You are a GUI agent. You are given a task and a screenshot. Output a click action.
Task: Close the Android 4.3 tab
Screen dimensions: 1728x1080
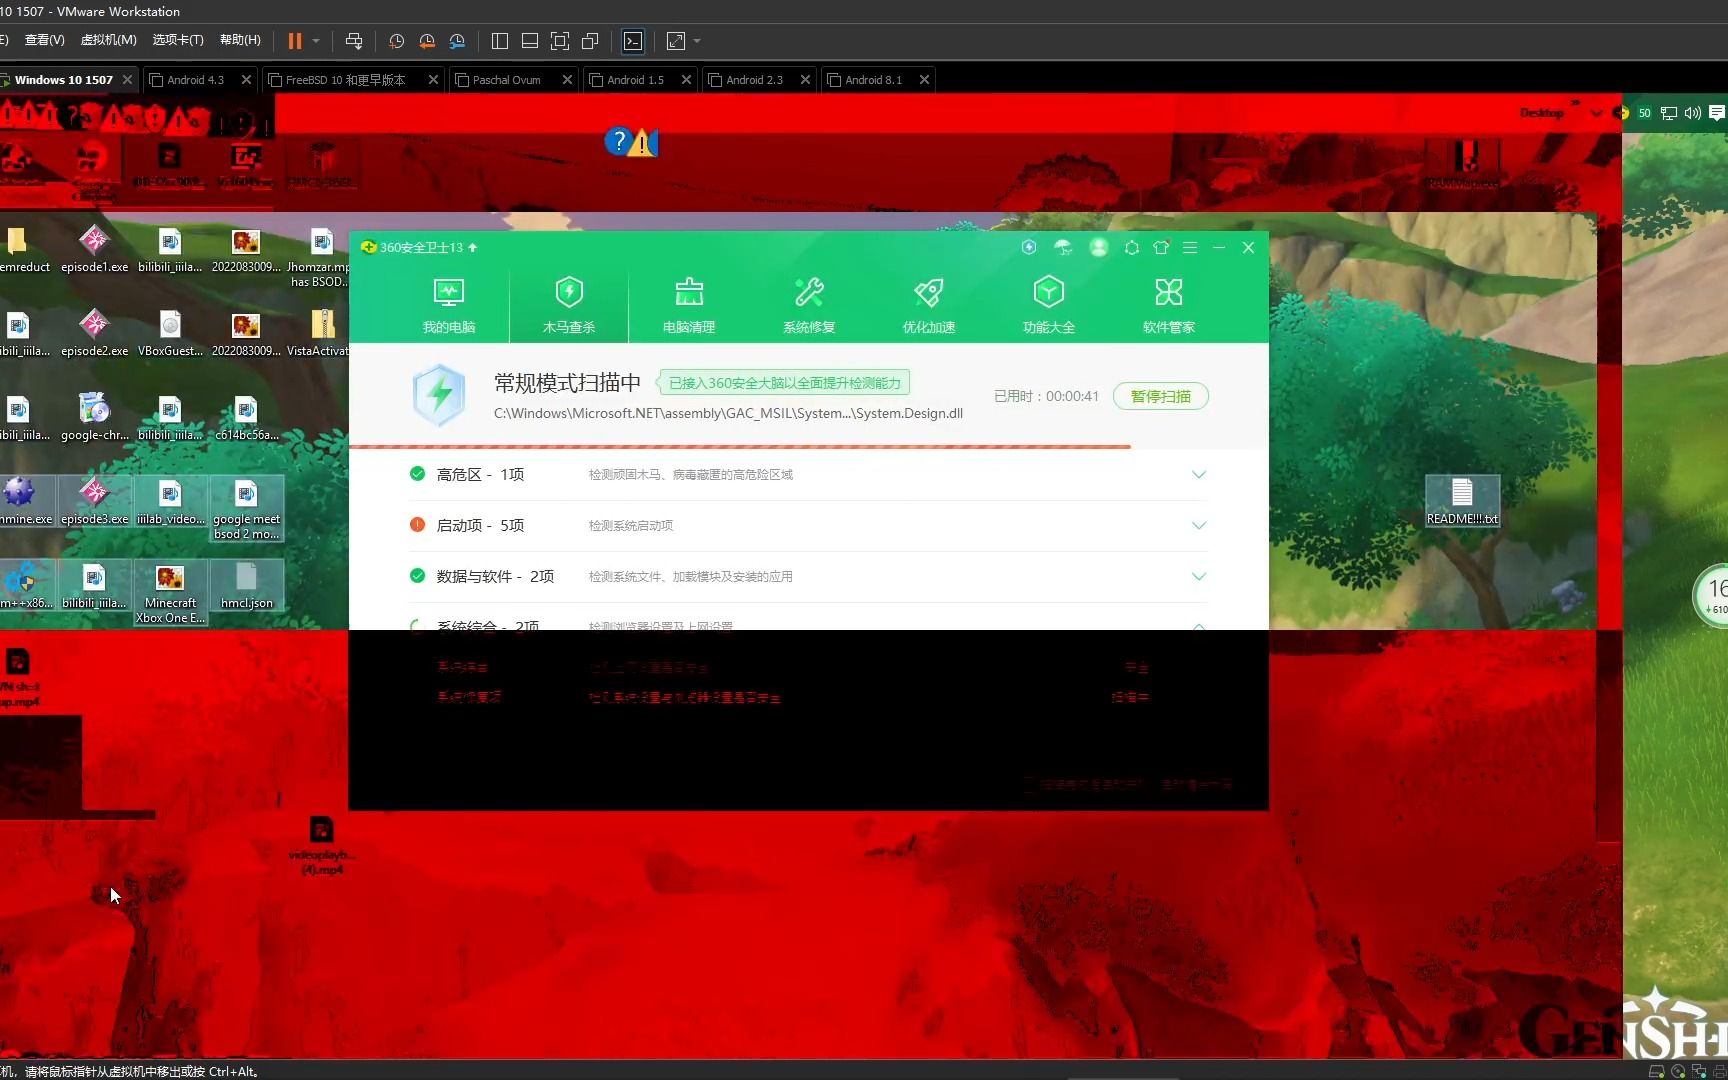click(246, 80)
